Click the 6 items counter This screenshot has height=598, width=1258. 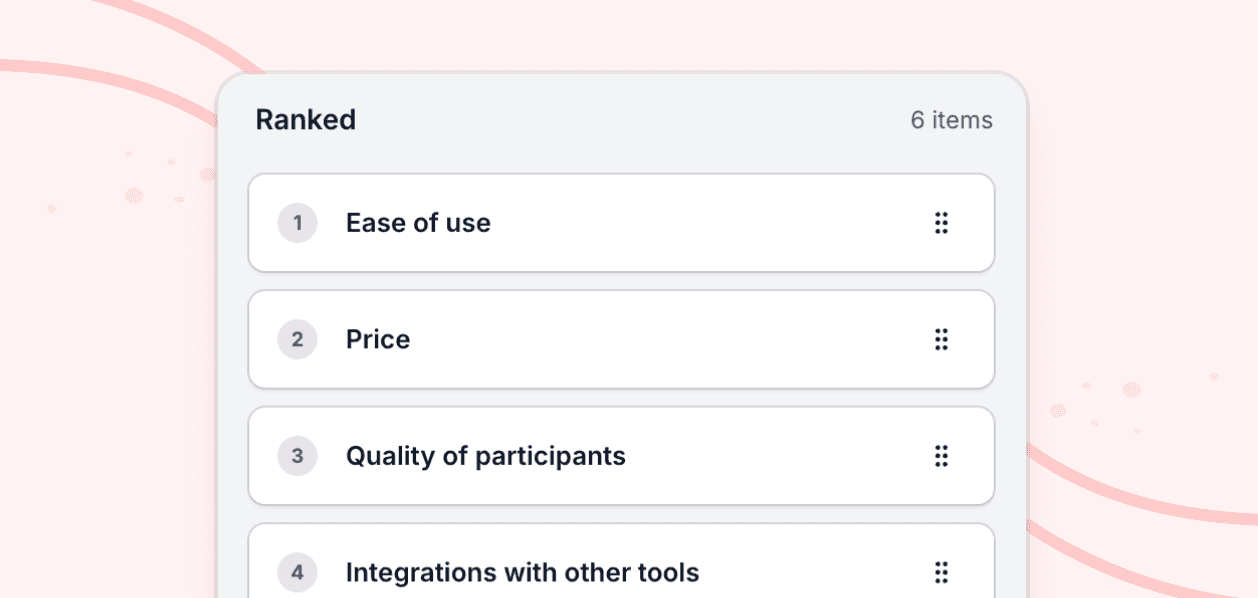click(951, 120)
